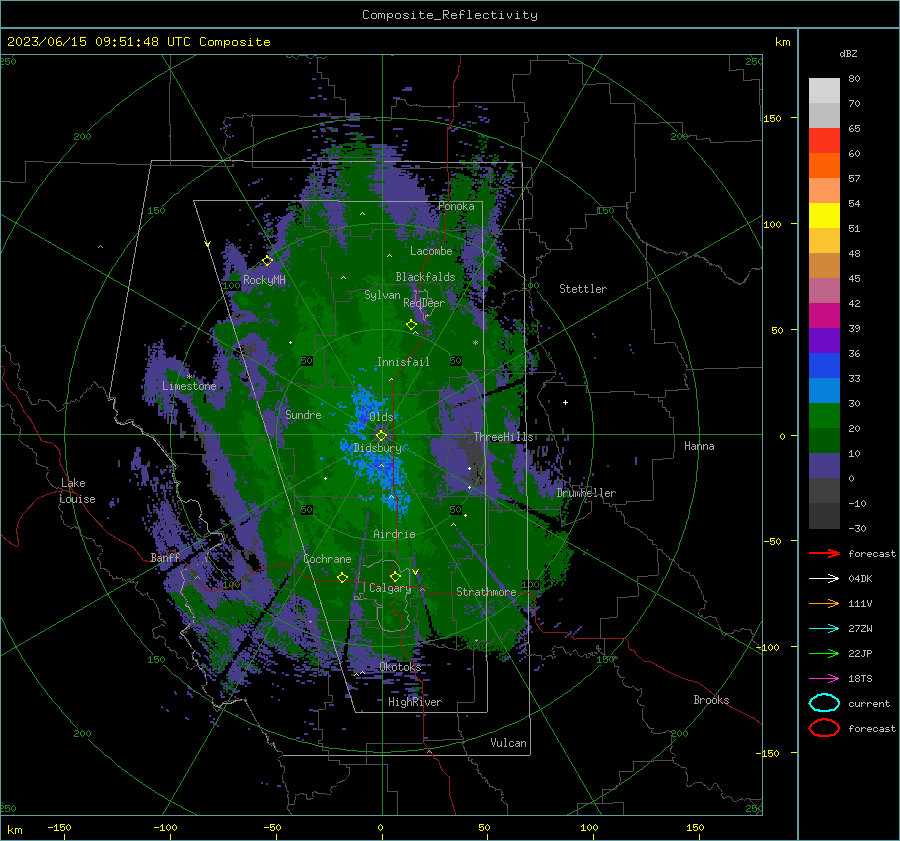900x841 pixels.
Task: Click the HighRiver city label
Action: [x=415, y=702]
